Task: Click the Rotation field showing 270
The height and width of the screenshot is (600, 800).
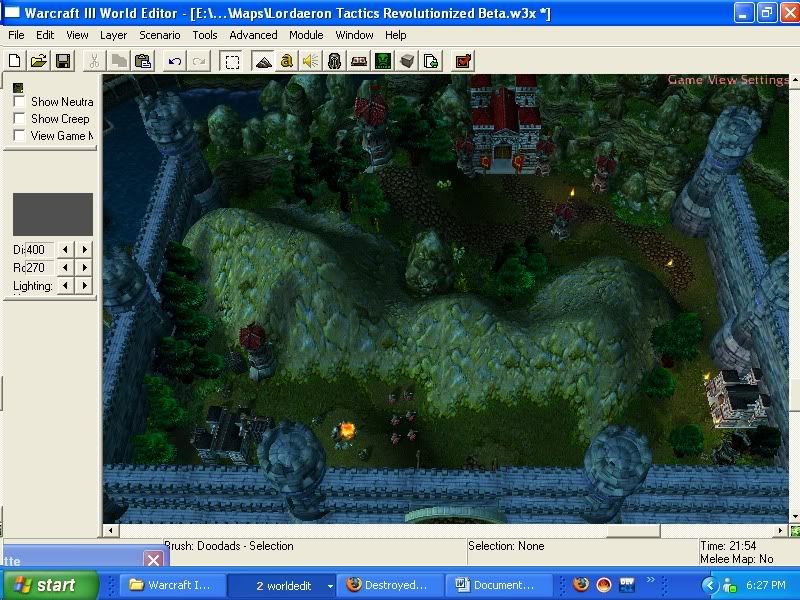Action: tap(39, 267)
